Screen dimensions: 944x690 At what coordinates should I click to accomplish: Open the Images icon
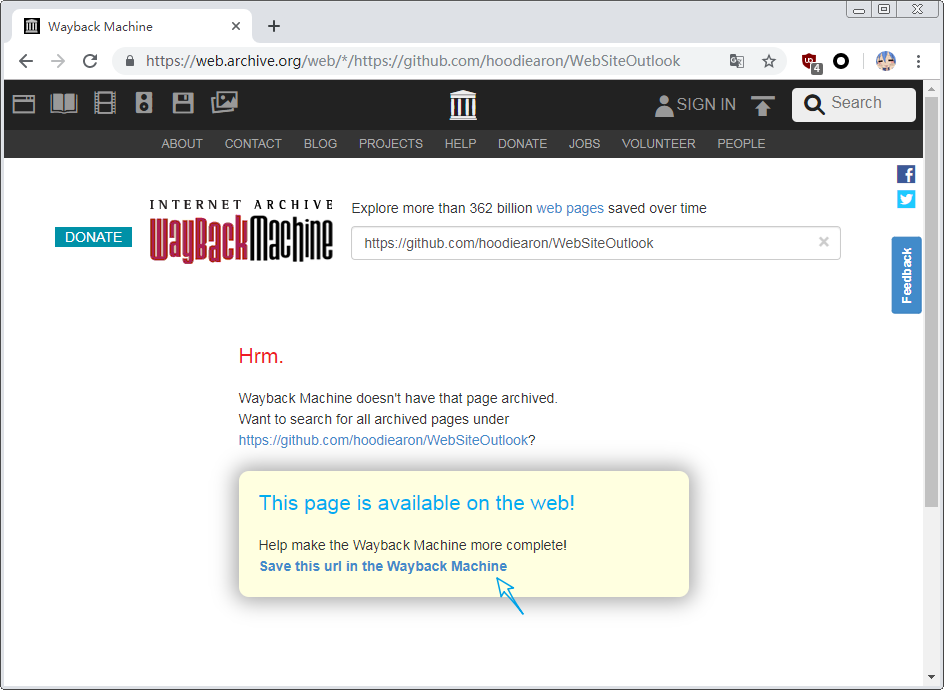click(x=225, y=102)
